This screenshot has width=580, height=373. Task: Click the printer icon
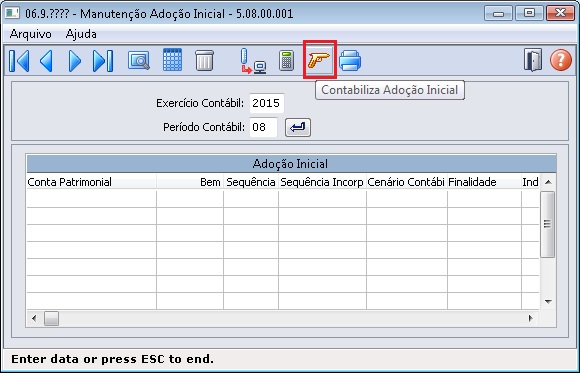coord(350,61)
